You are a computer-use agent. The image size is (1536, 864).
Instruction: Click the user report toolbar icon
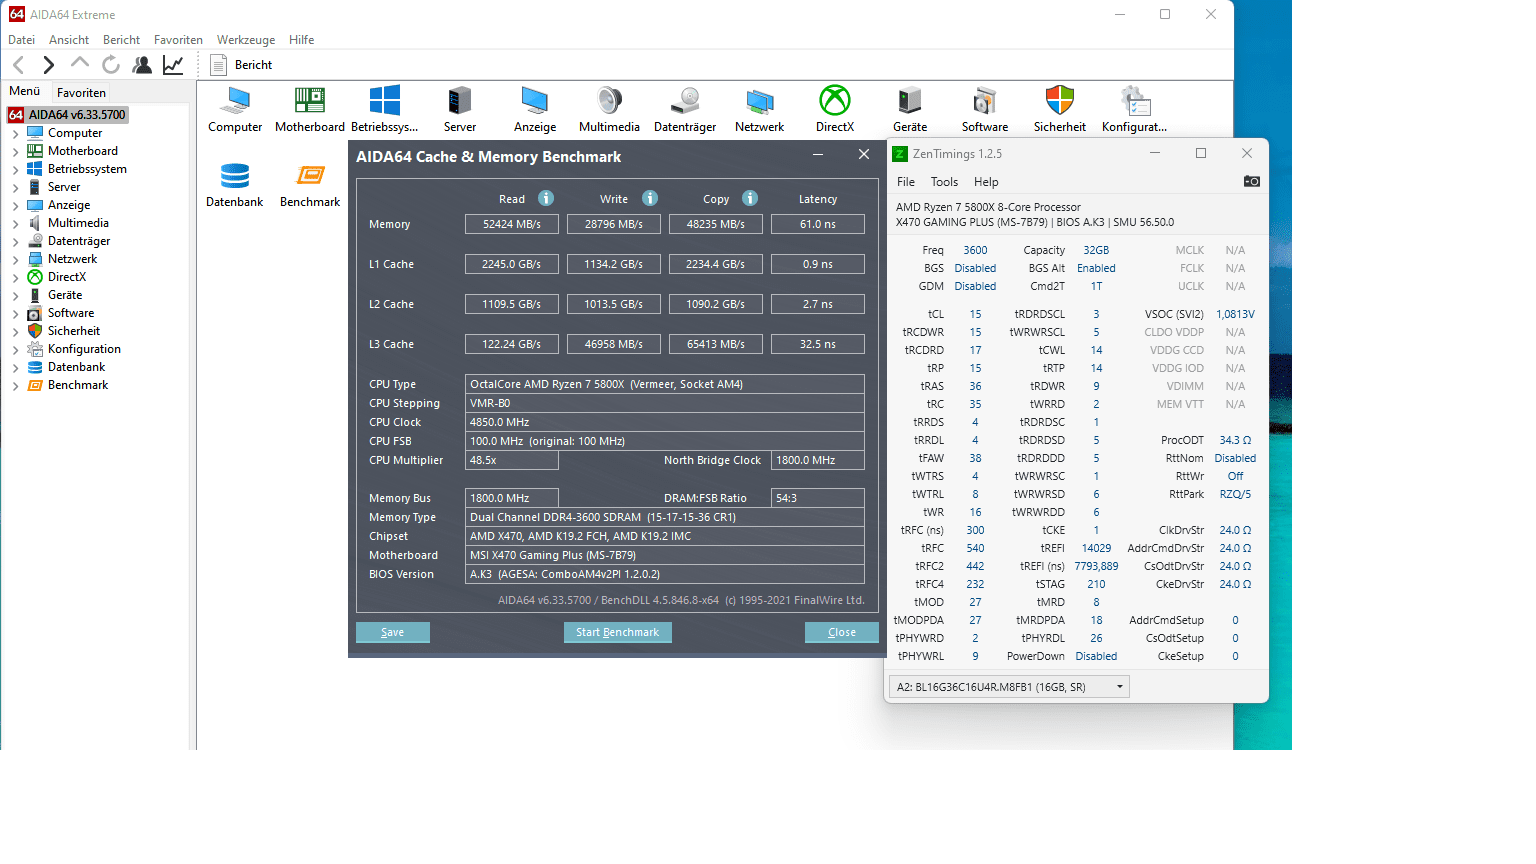(142, 65)
